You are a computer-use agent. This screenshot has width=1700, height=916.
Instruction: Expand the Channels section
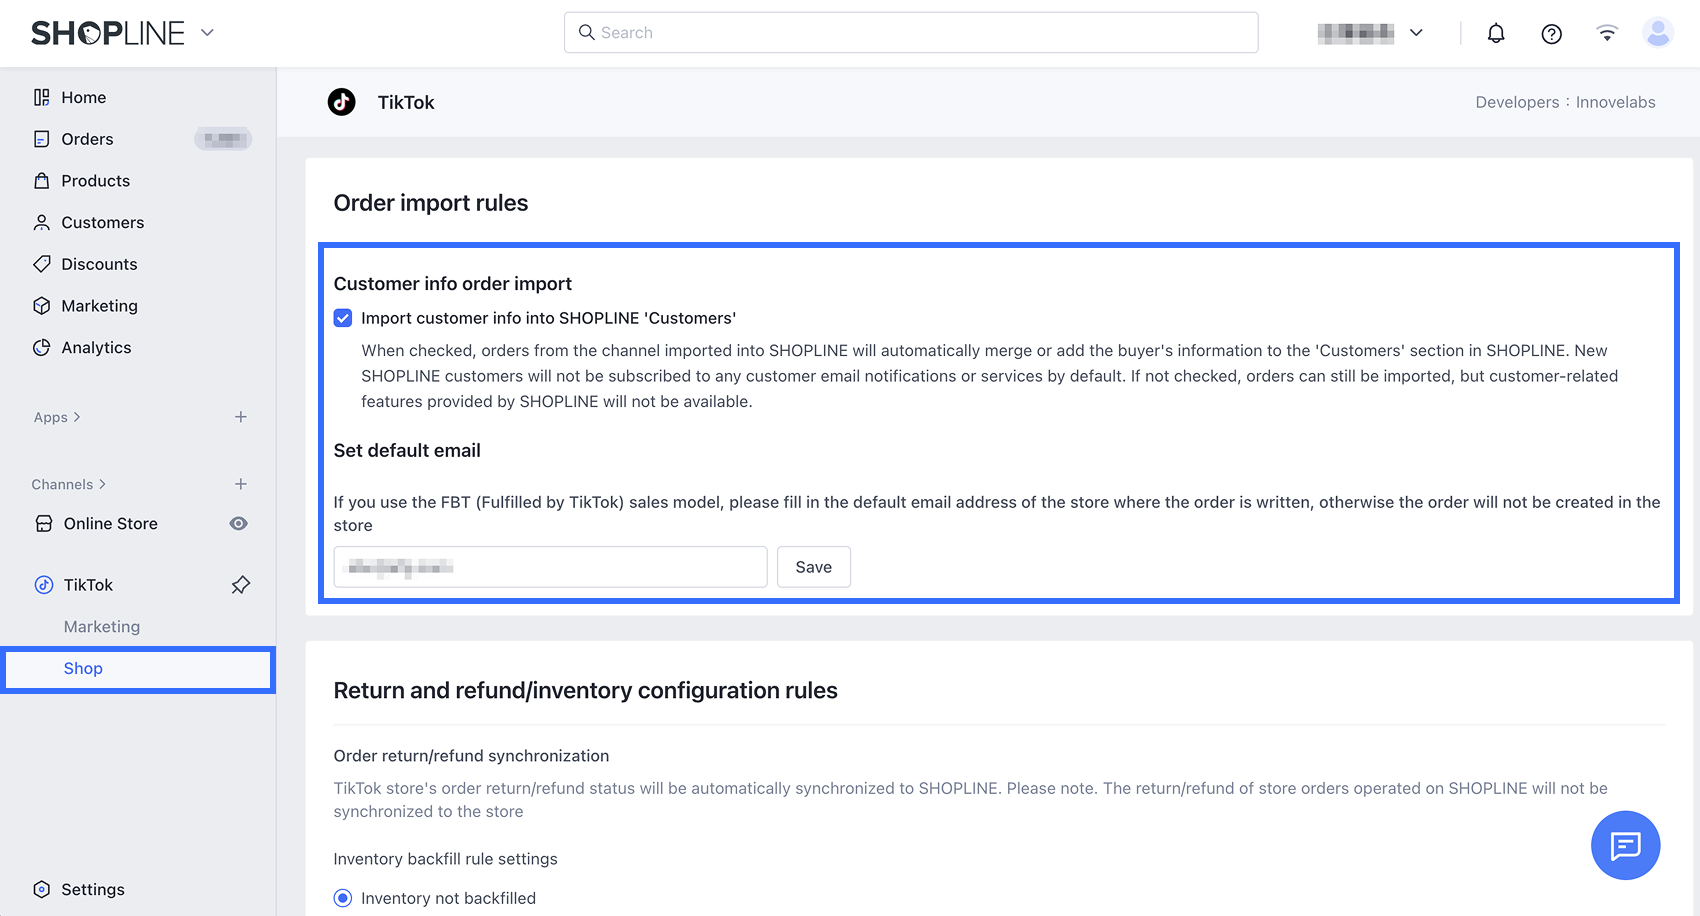coord(68,484)
